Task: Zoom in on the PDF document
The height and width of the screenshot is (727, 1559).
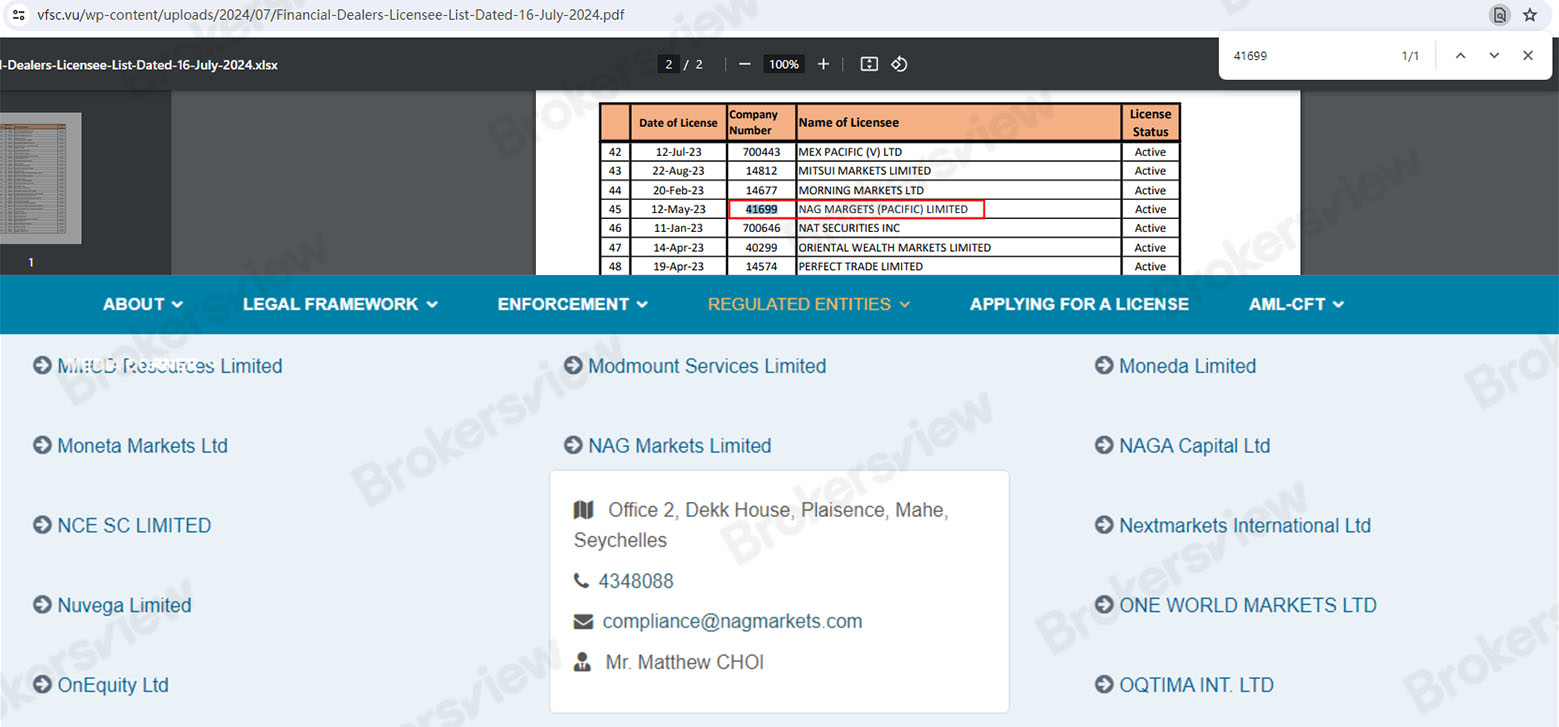Action: point(822,64)
